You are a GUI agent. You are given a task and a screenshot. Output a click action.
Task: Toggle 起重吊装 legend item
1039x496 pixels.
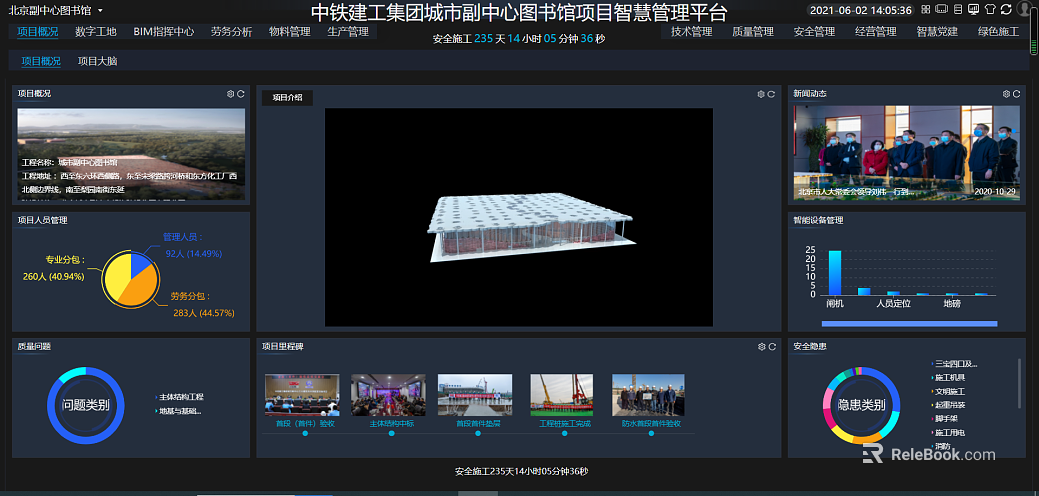pyautogui.click(x=948, y=405)
